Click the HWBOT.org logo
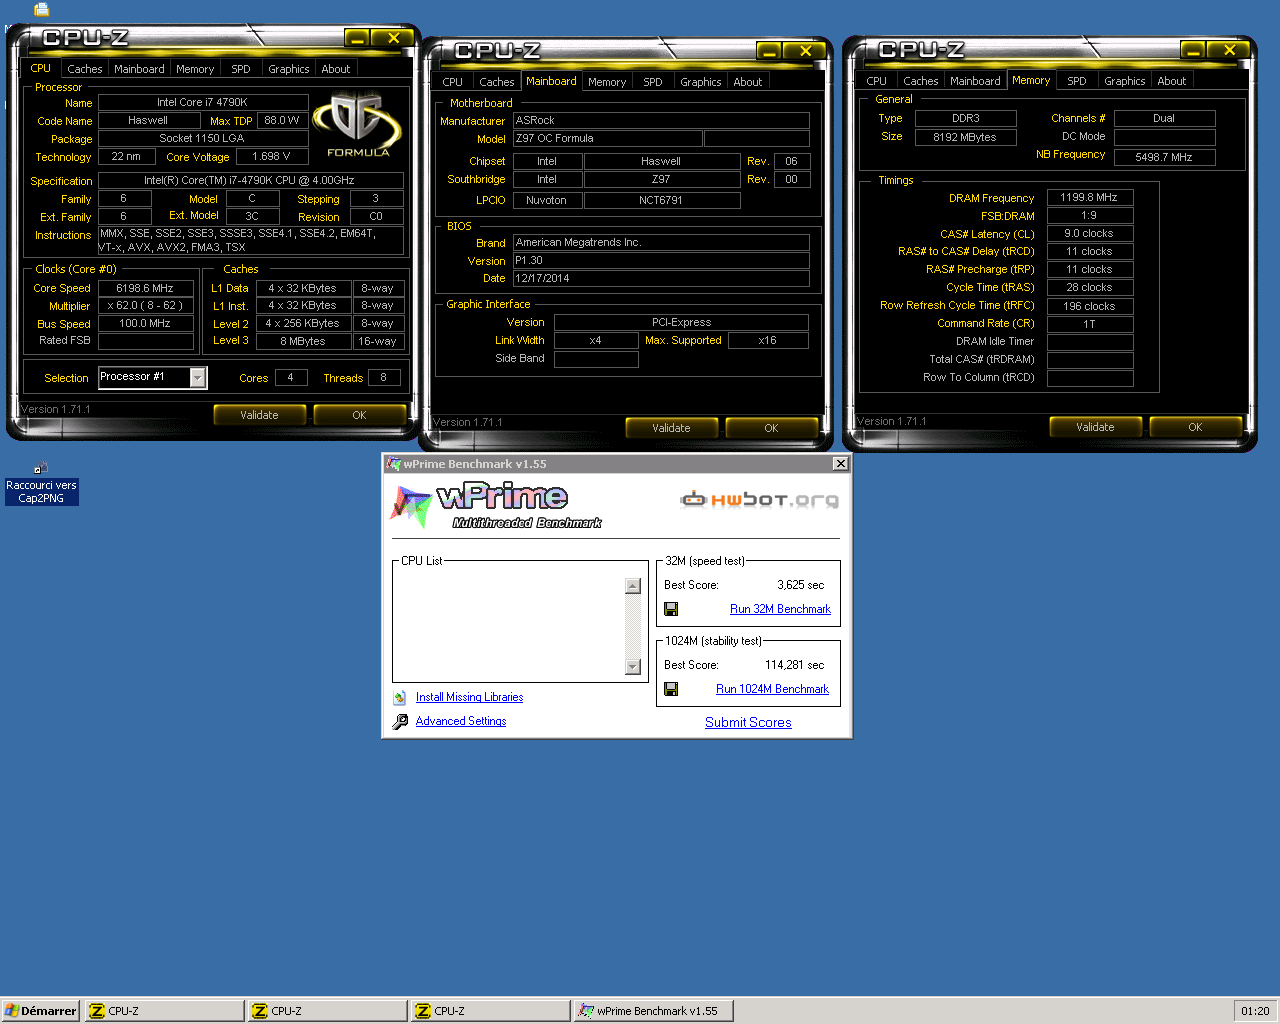Screen dimensions: 1280x1024 (760, 499)
